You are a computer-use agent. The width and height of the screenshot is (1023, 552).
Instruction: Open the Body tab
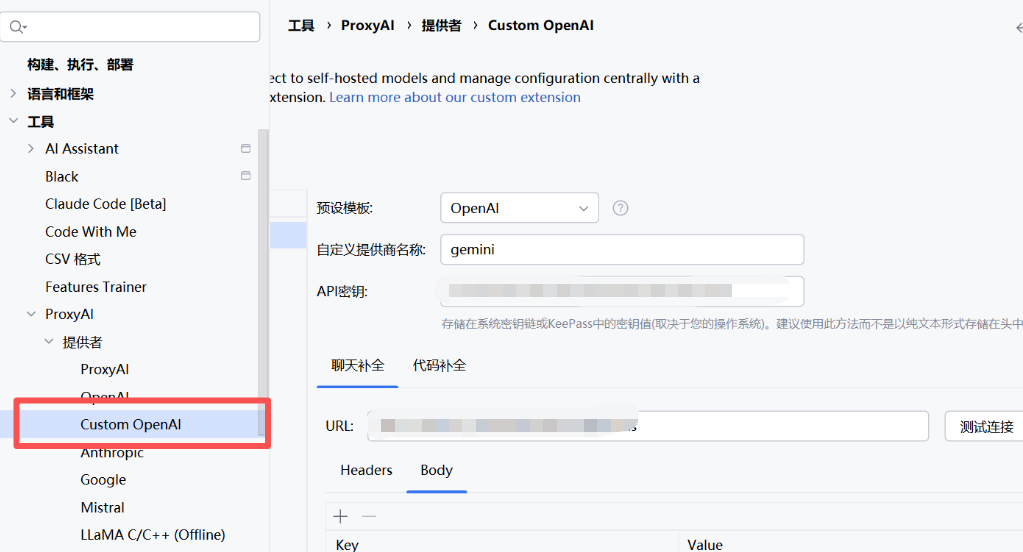pos(436,470)
